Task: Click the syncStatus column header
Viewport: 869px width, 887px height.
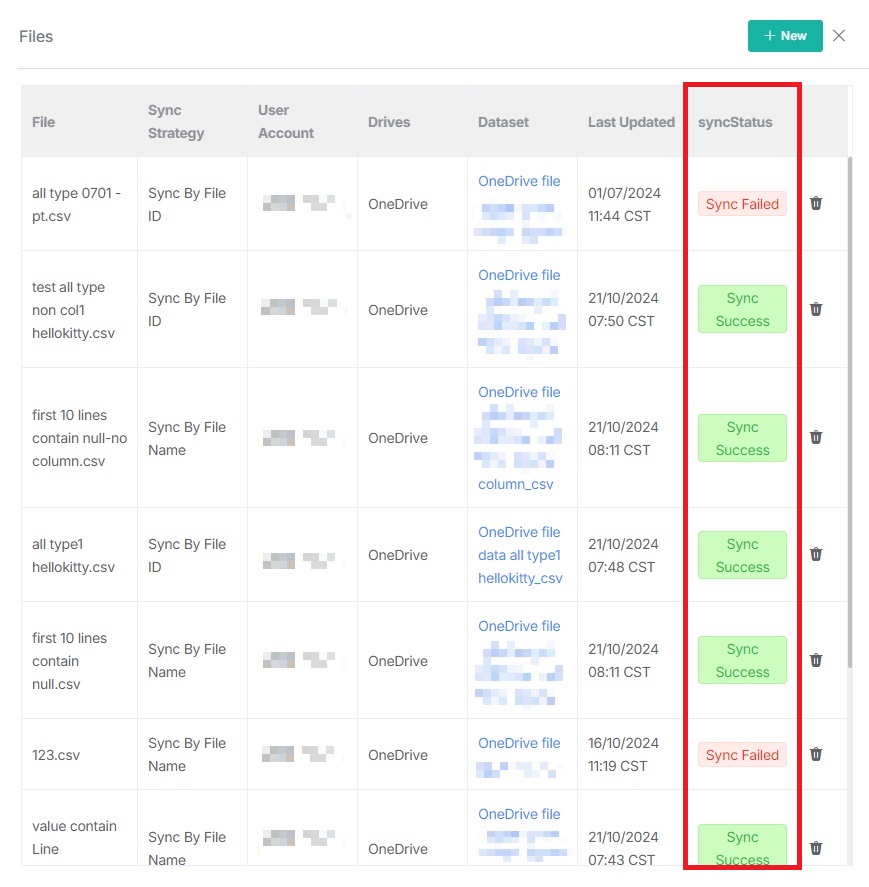Action: coord(735,122)
